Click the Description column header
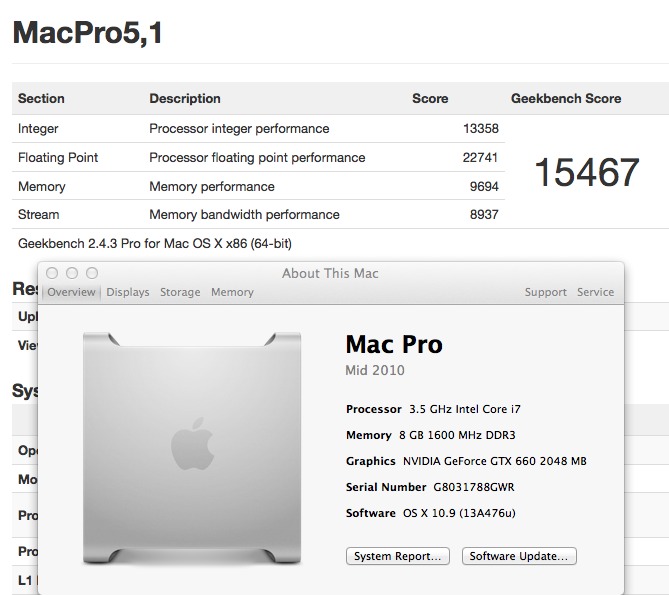This screenshot has width=669, height=595. (x=185, y=99)
